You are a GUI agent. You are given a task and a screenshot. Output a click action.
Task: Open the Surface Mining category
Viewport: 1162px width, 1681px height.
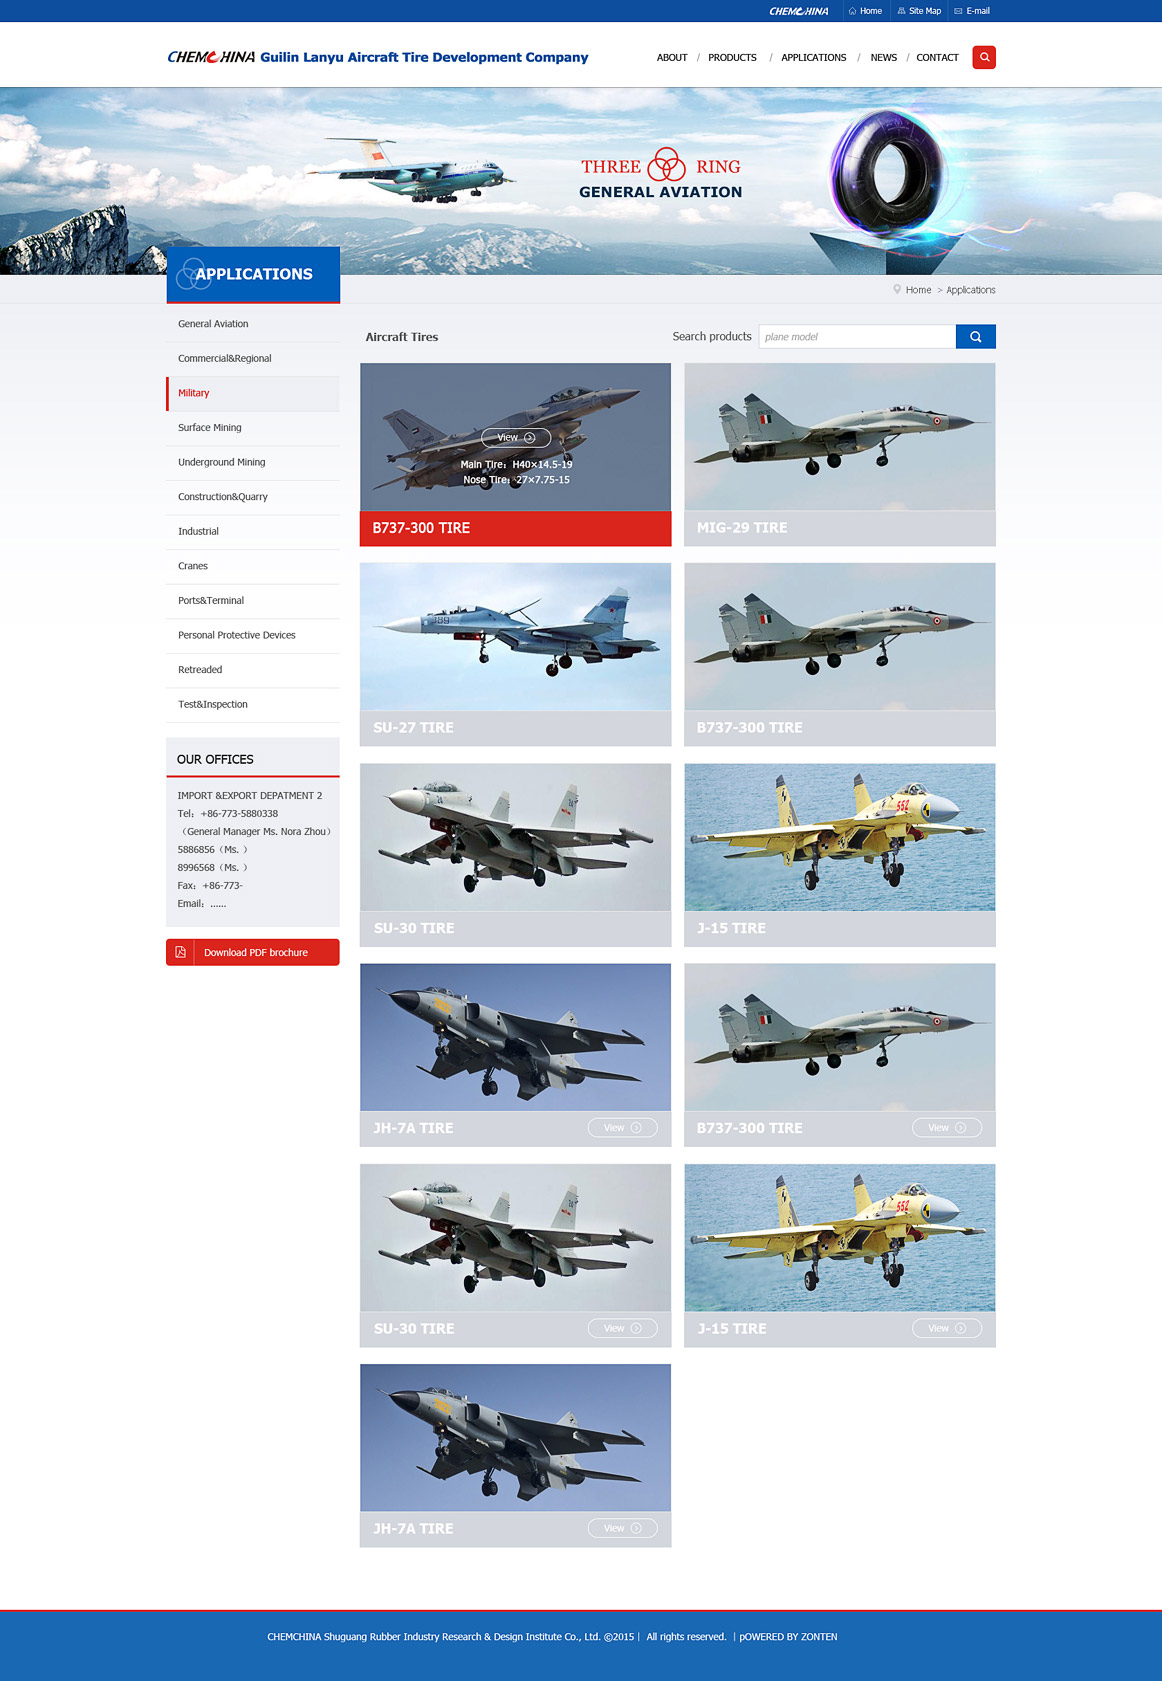tap(253, 428)
